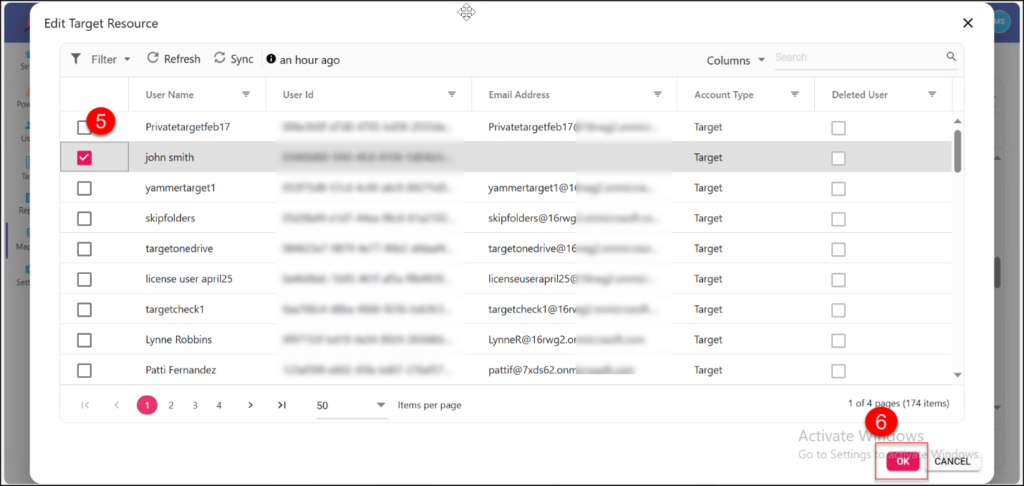Confirm selection with OK button
This screenshot has height=486, width=1024.
point(903,461)
